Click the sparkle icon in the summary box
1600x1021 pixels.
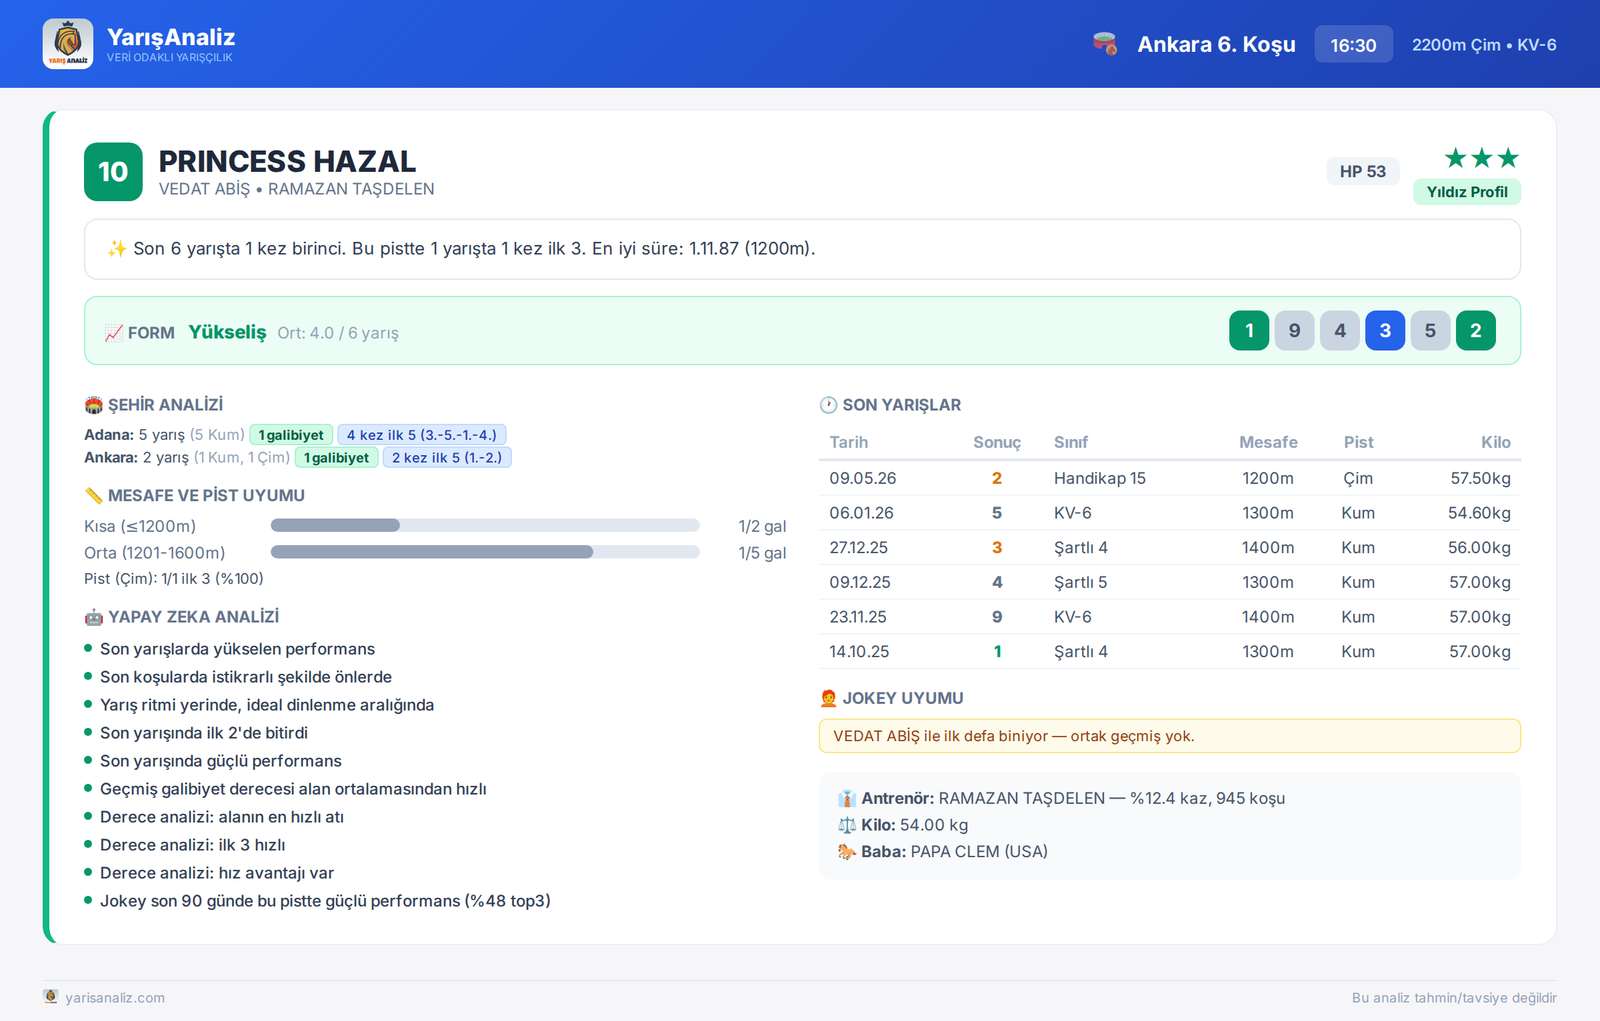(117, 249)
